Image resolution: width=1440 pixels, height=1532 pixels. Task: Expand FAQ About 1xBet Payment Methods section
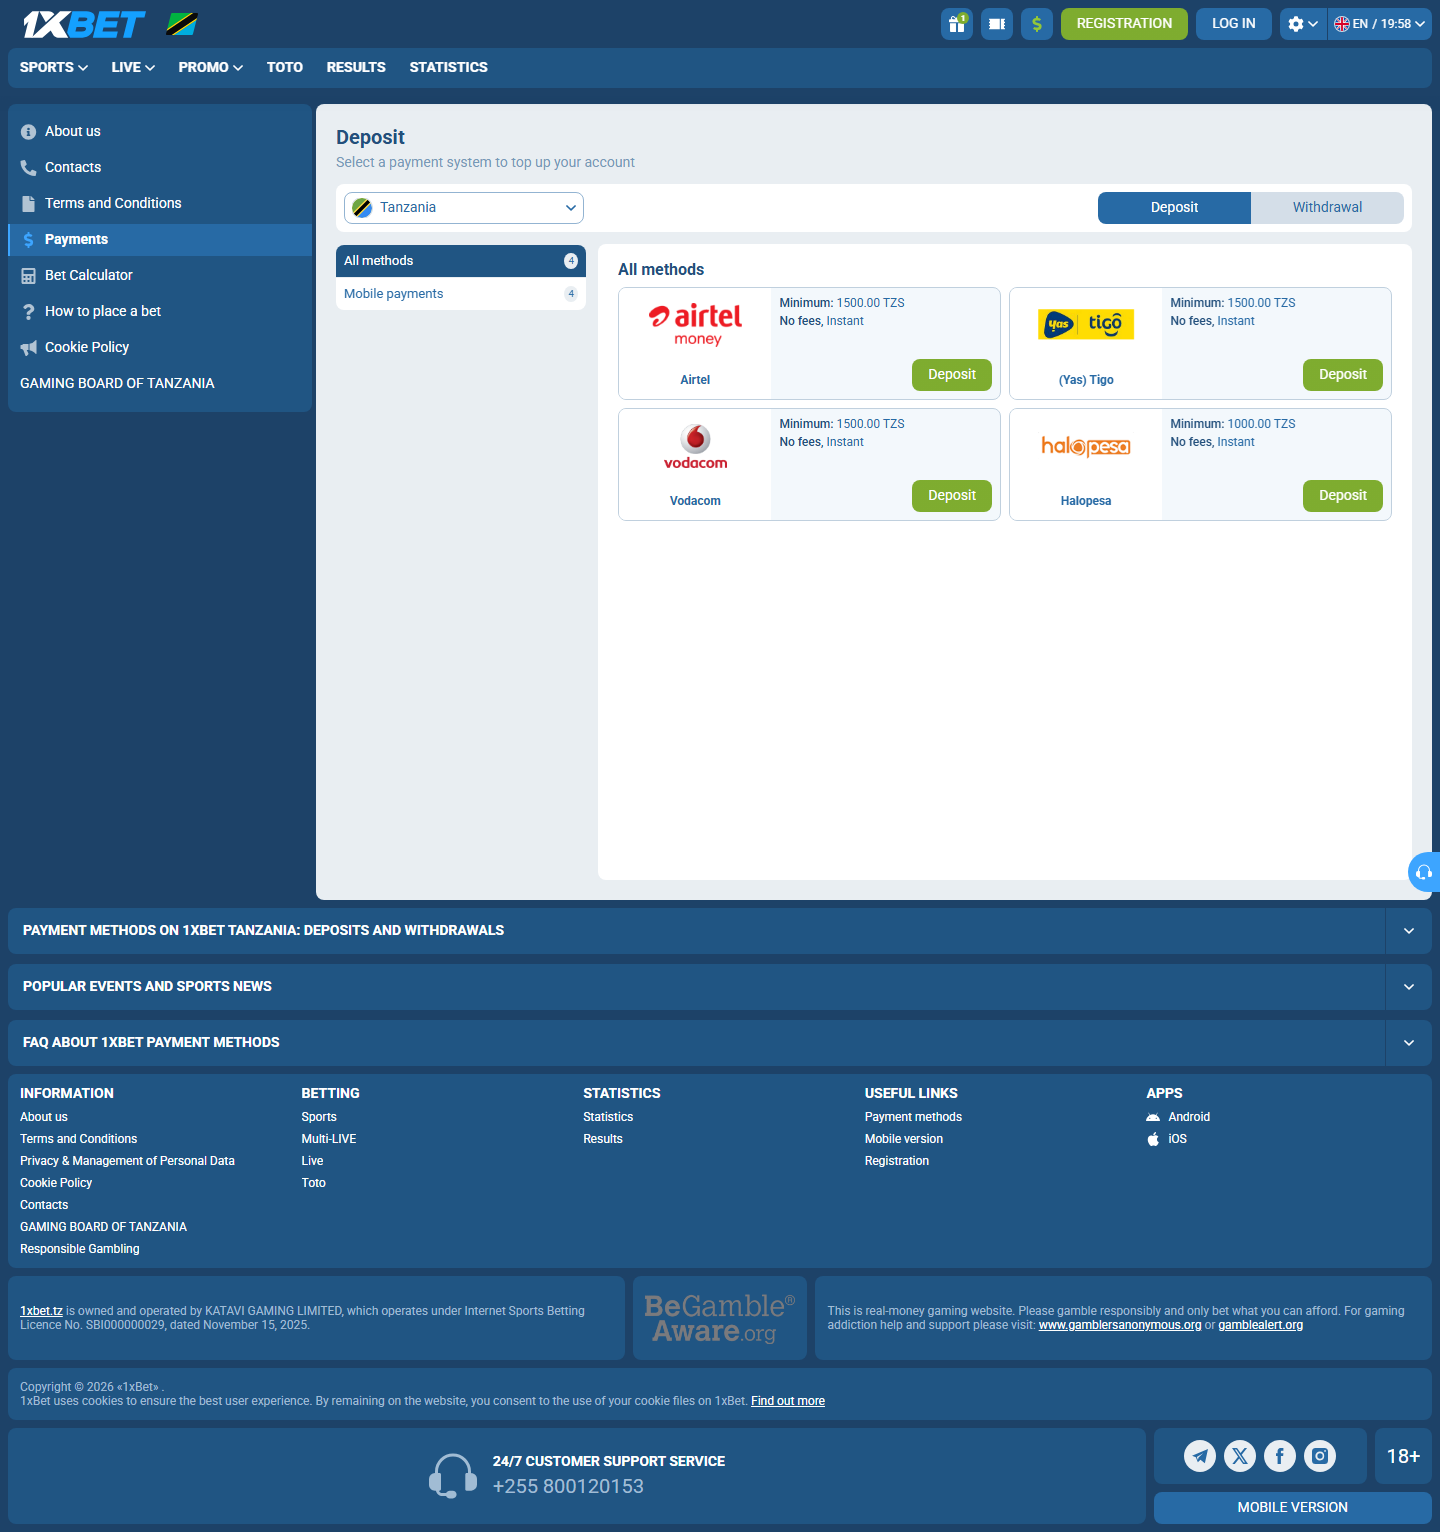click(720, 1043)
